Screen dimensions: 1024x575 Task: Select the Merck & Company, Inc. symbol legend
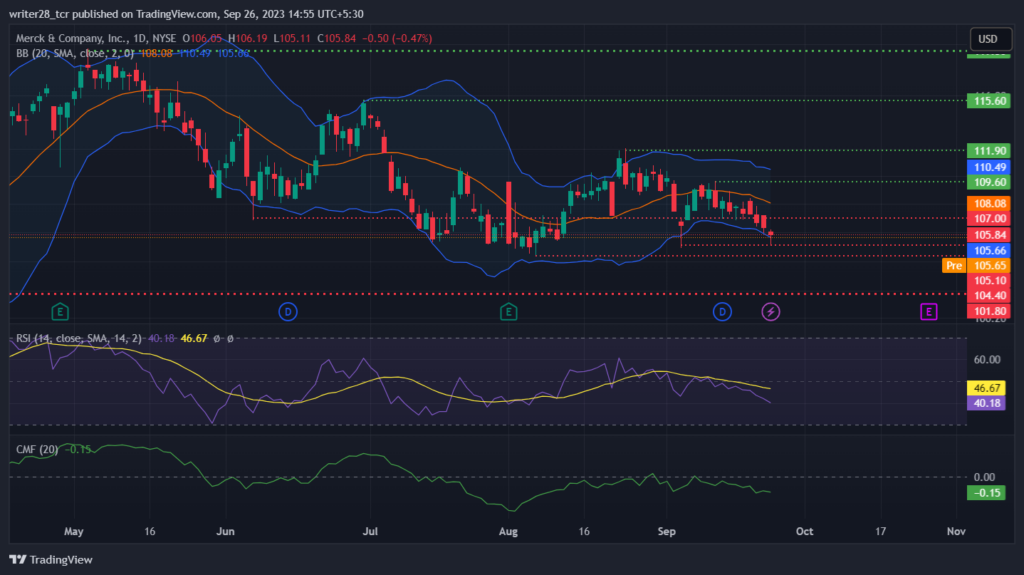click(x=96, y=39)
